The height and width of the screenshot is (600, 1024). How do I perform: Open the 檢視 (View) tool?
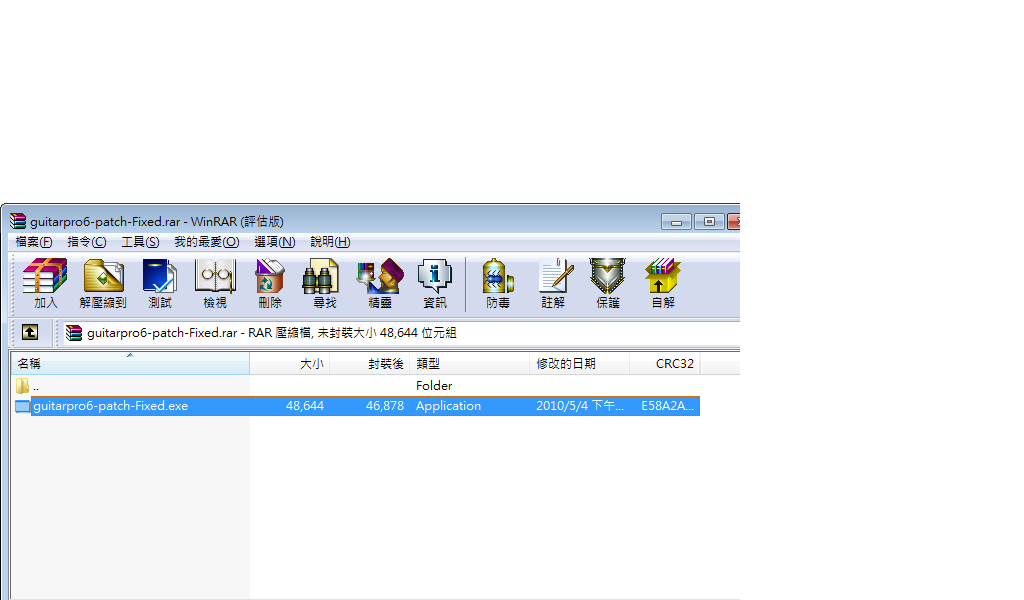pyautogui.click(x=215, y=283)
